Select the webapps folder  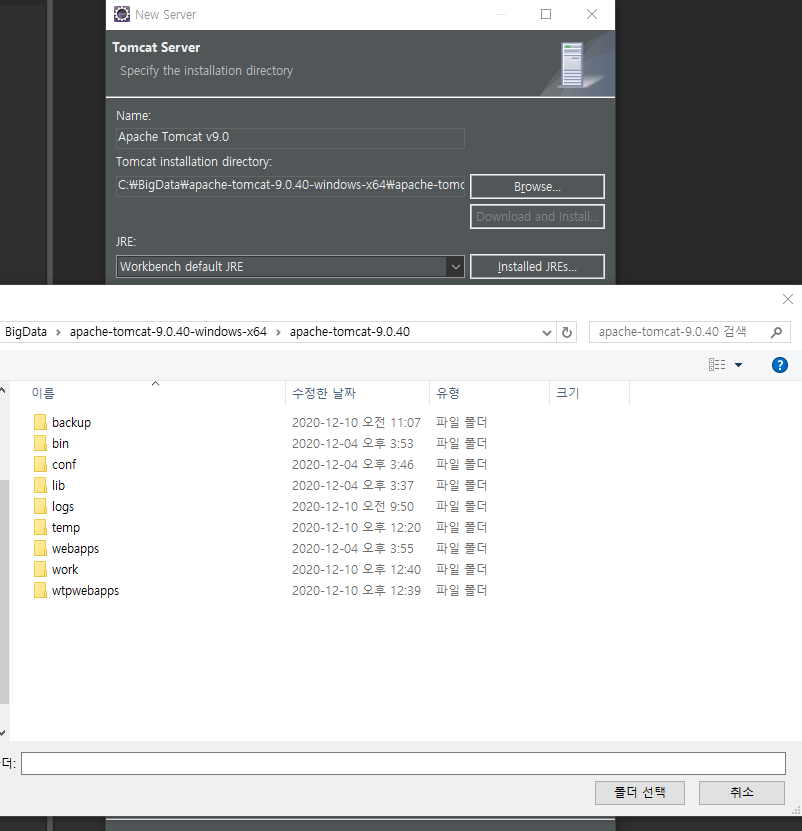(75, 549)
